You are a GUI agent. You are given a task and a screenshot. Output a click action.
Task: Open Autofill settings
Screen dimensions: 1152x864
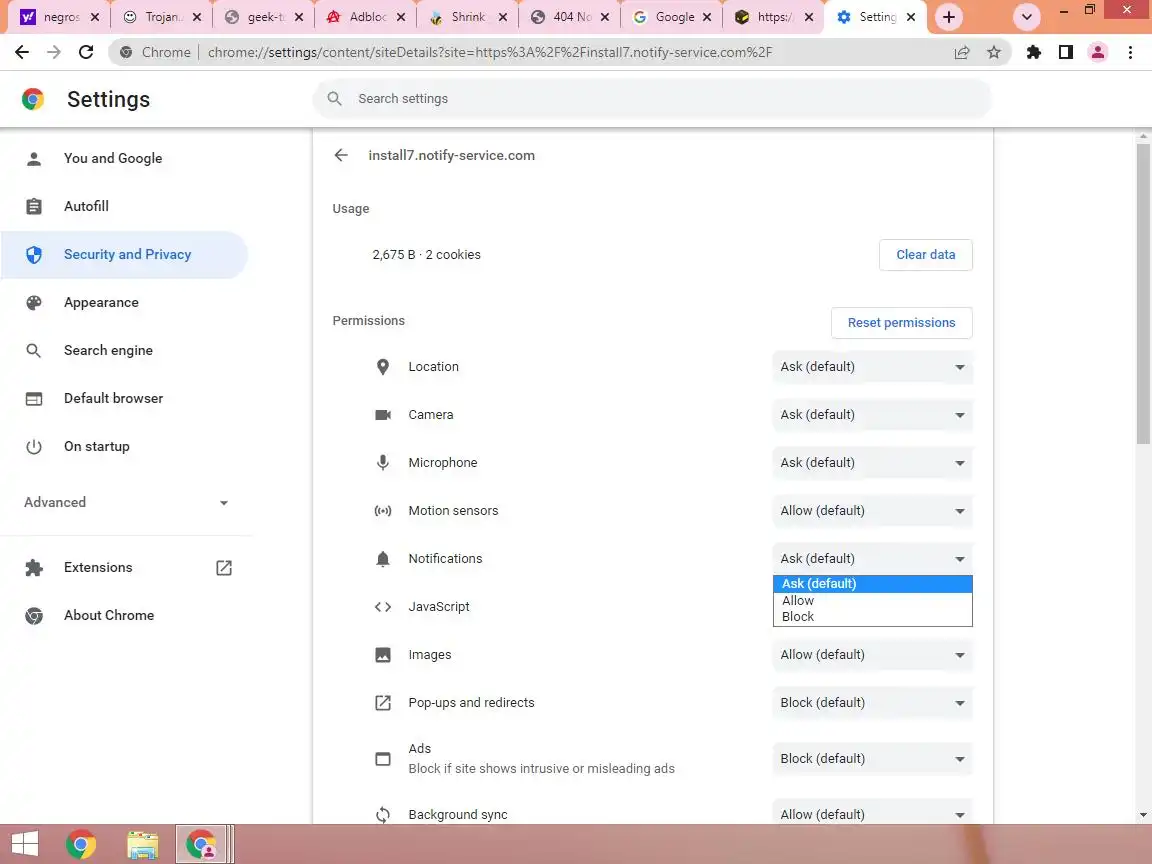tap(125, 206)
